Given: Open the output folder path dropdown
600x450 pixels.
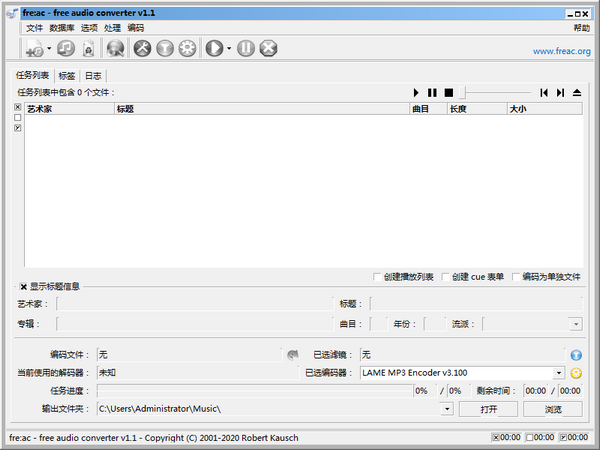Looking at the screenshot, I should point(447,409).
